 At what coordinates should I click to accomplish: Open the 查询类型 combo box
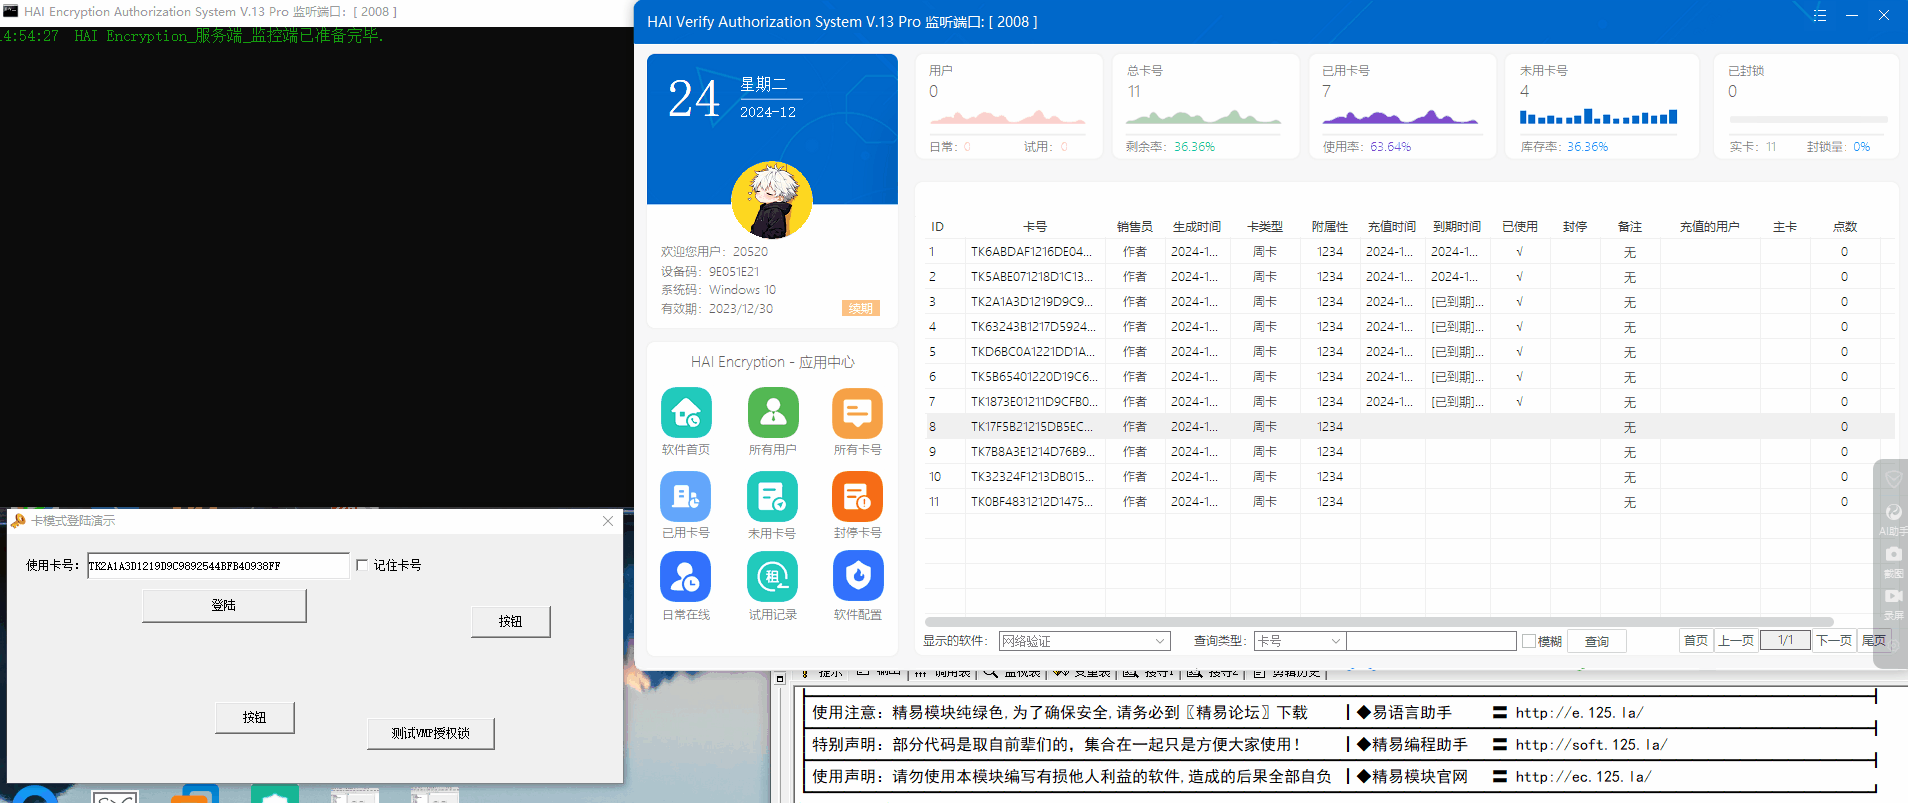(1334, 641)
